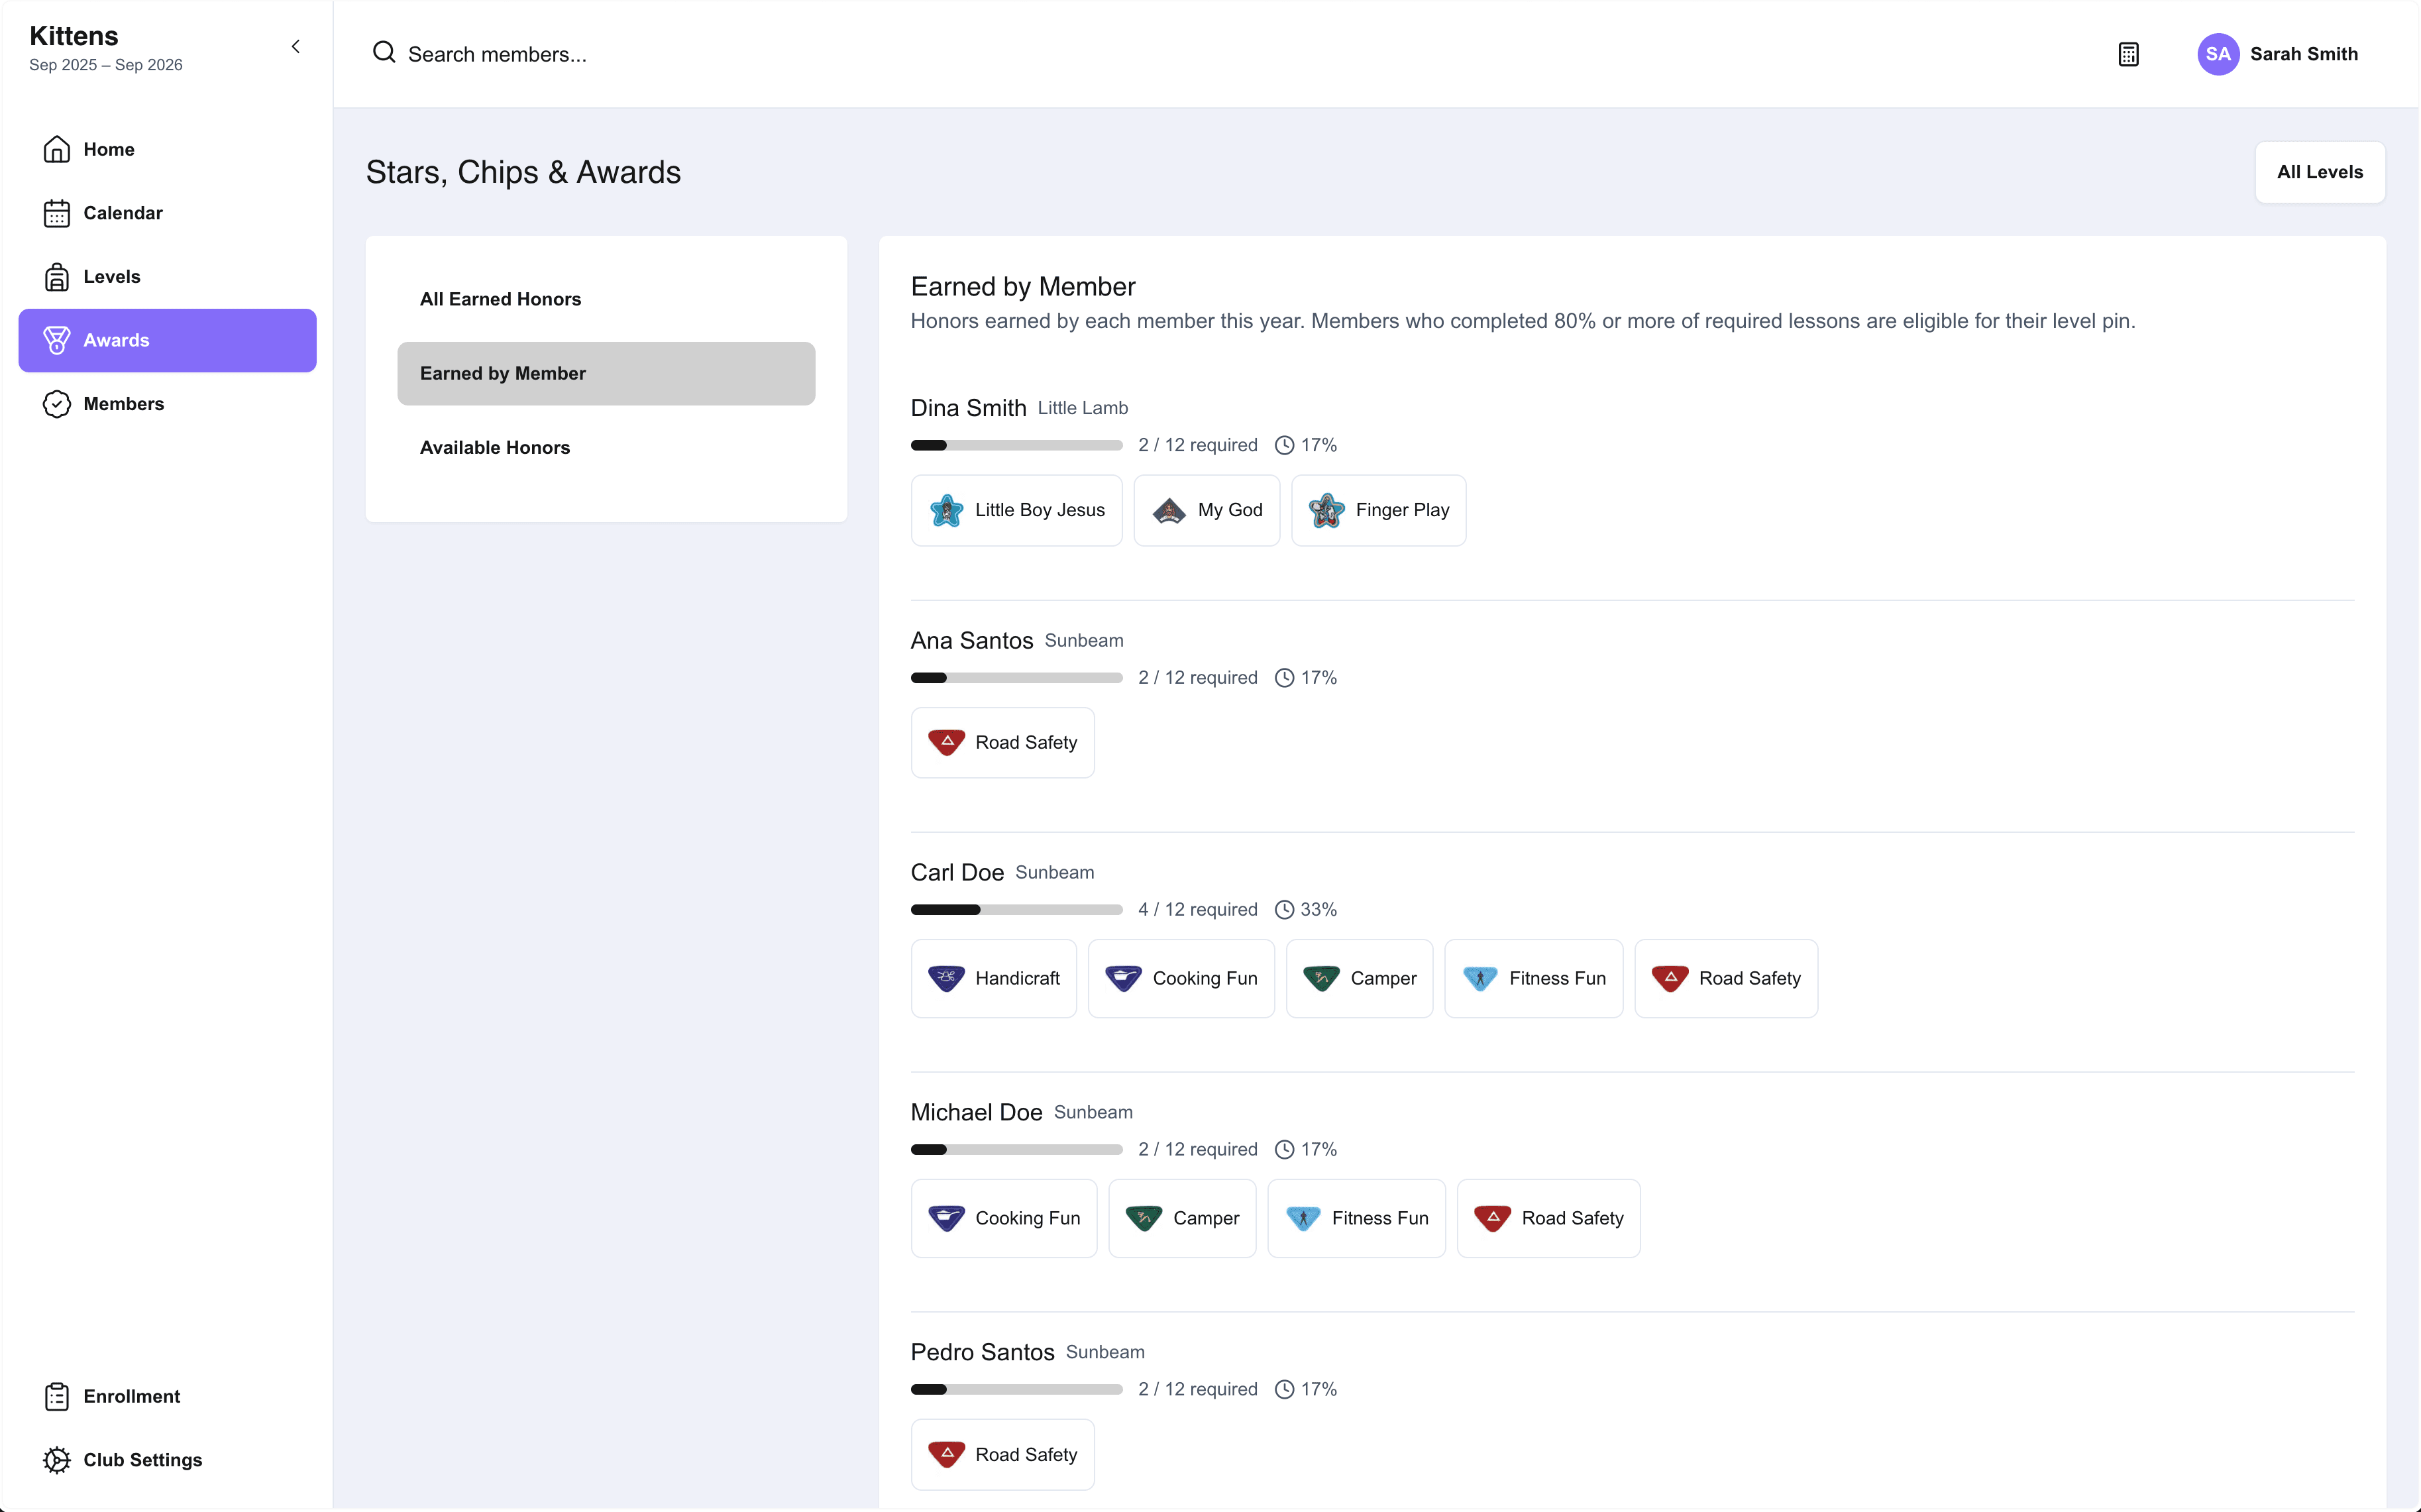Screen dimensions: 2421x1512
Task: Click Ana Santos Road Safety badge icon
Action: 946,742
